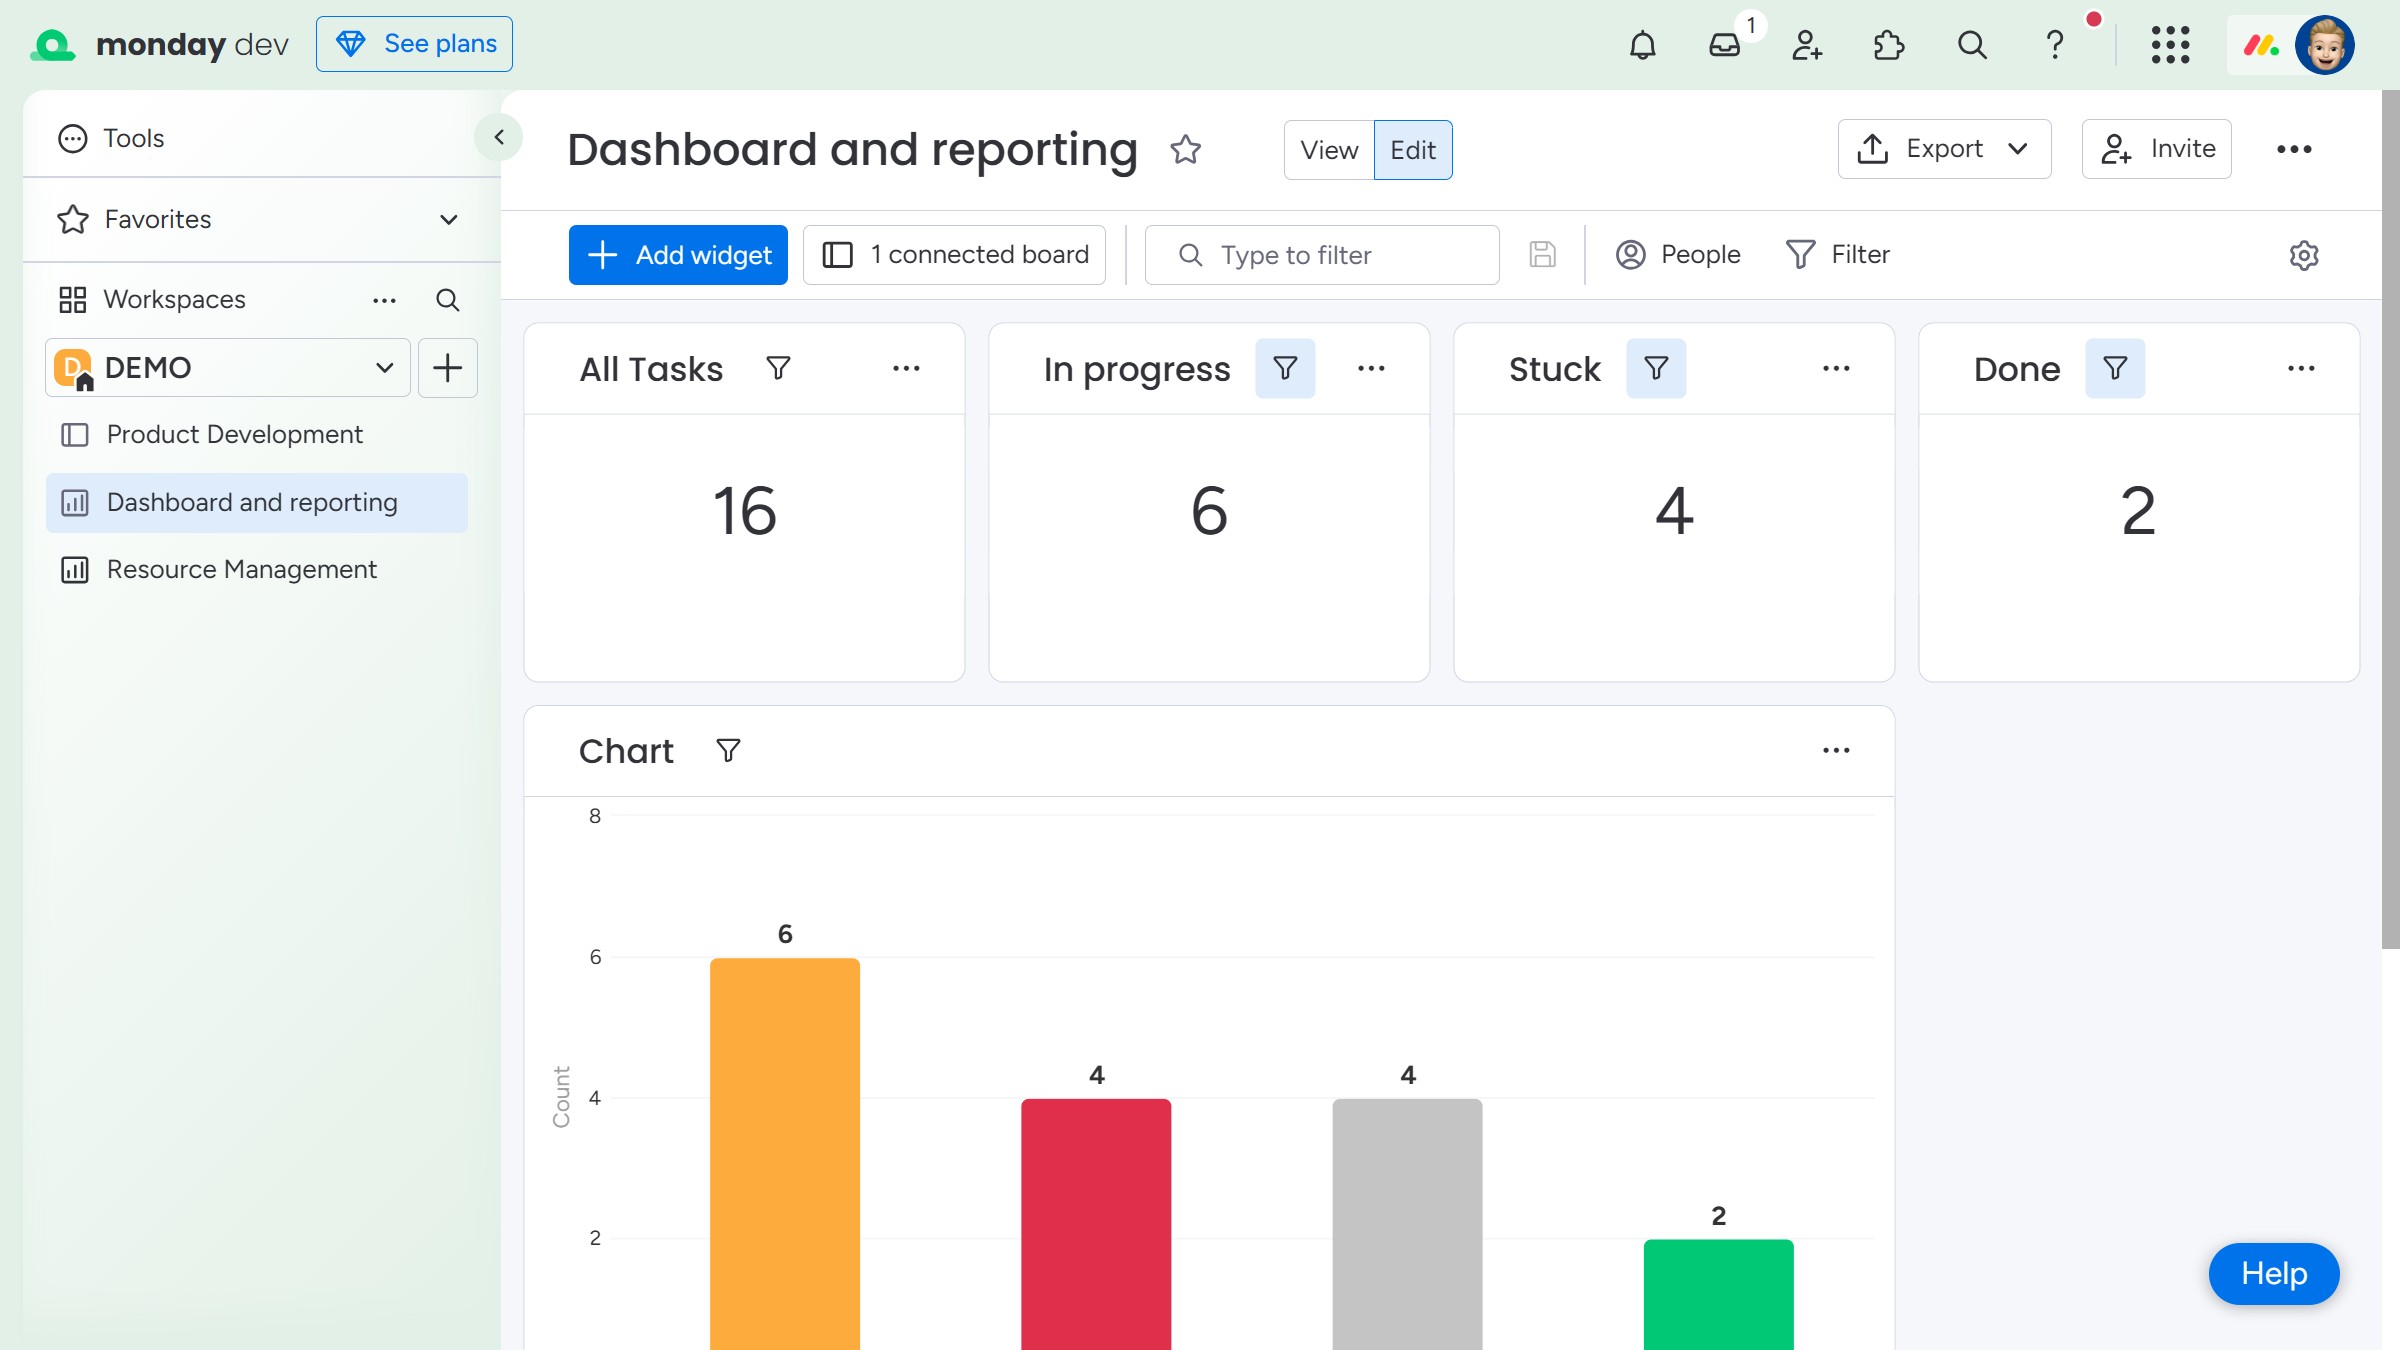The width and height of the screenshot is (2400, 1350).
Task: Open the In progress widget menu
Action: (x=1371, y=369)
